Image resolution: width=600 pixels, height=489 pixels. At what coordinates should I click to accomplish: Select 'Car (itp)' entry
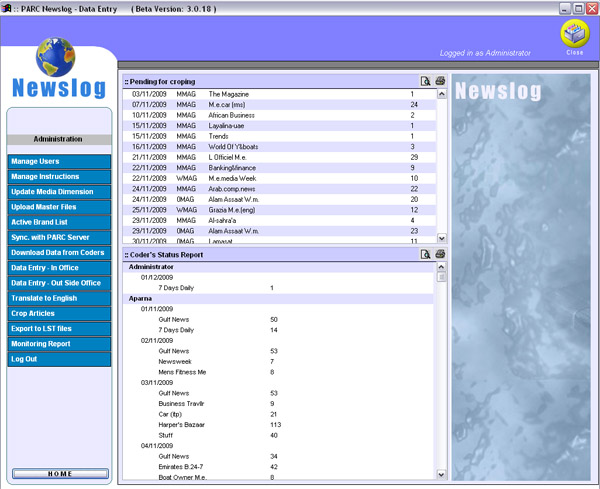coord(170,414)
